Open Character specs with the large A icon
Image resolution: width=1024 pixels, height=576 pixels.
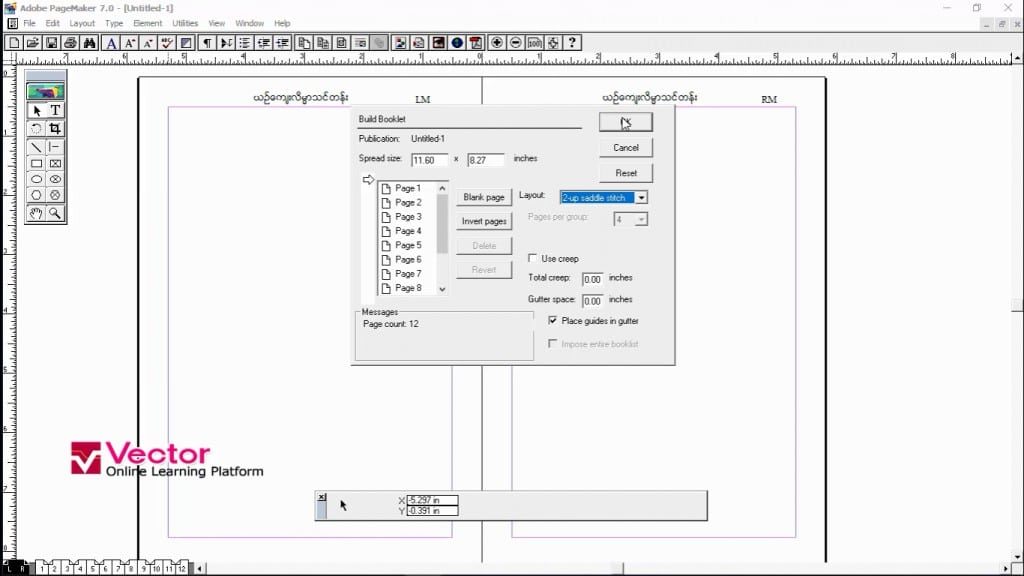(x=111, y=43)
